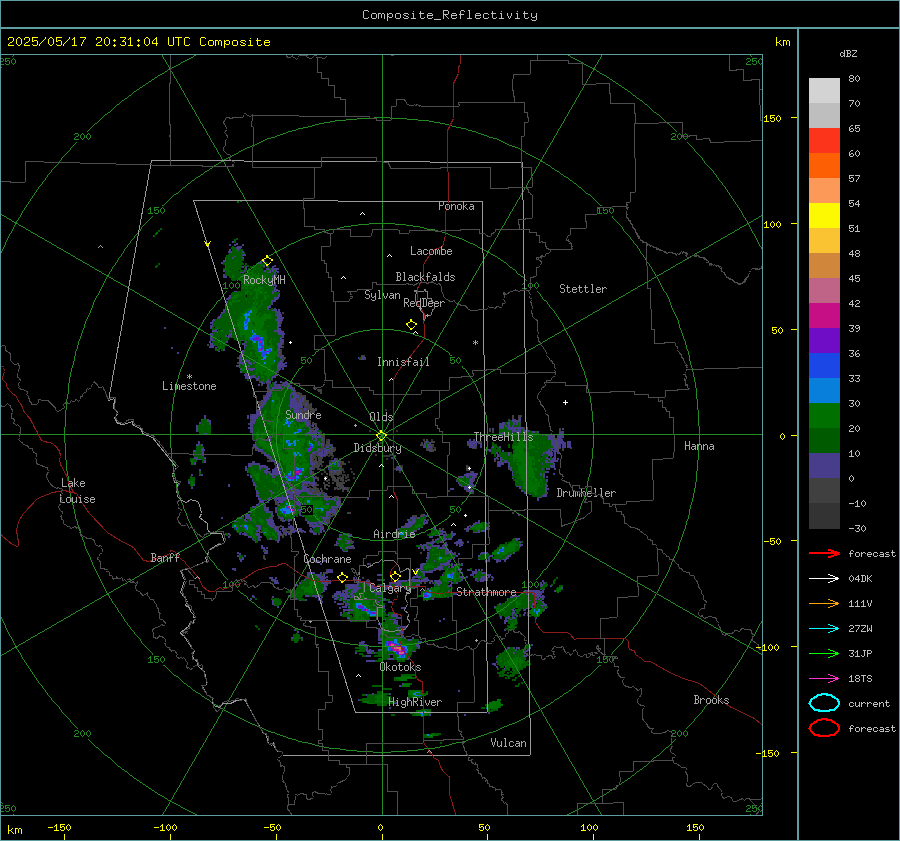Choose the green 31JP arrow legend icon

(824, 653)
